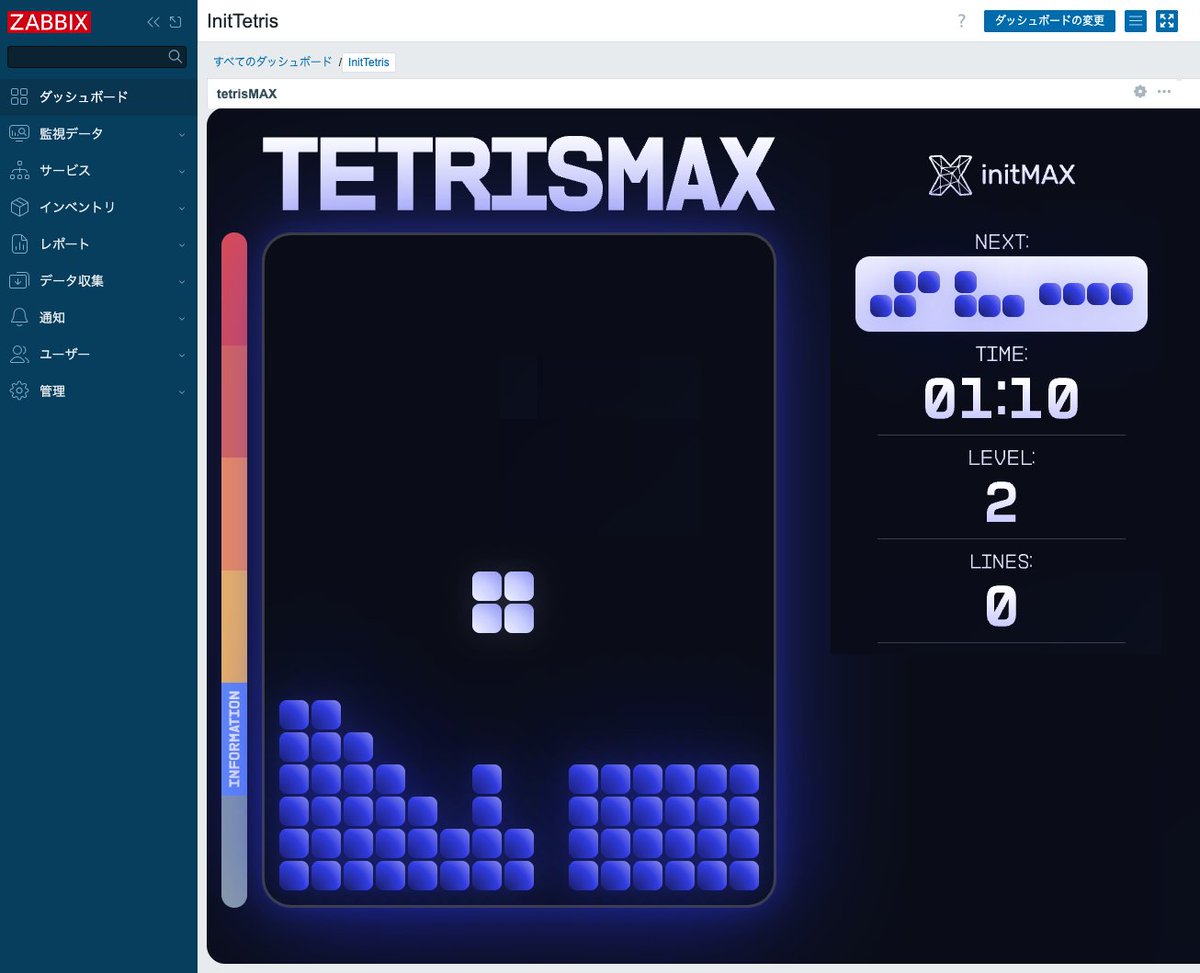Hide the sidebar using the arrow-box icon
The height and width of the screenshot is (973, 1200).
tap(176, 22)
